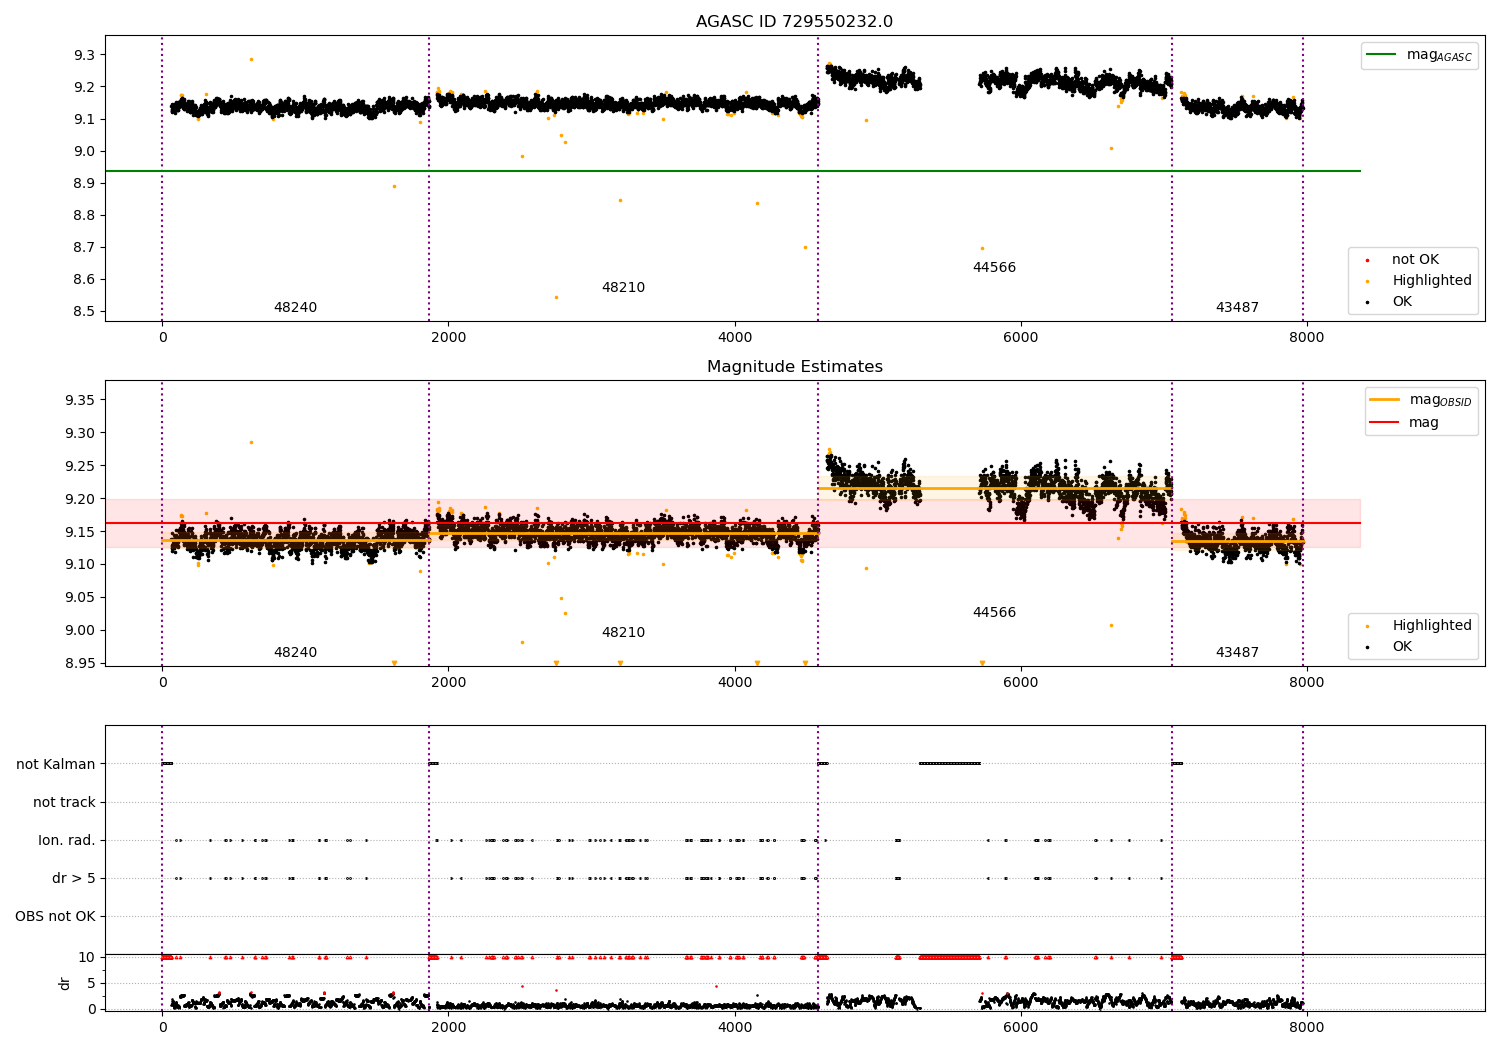Click the "Magnitude Estimates" plot title
This screenshot has height=1050, width=1500.
(794, 367)
